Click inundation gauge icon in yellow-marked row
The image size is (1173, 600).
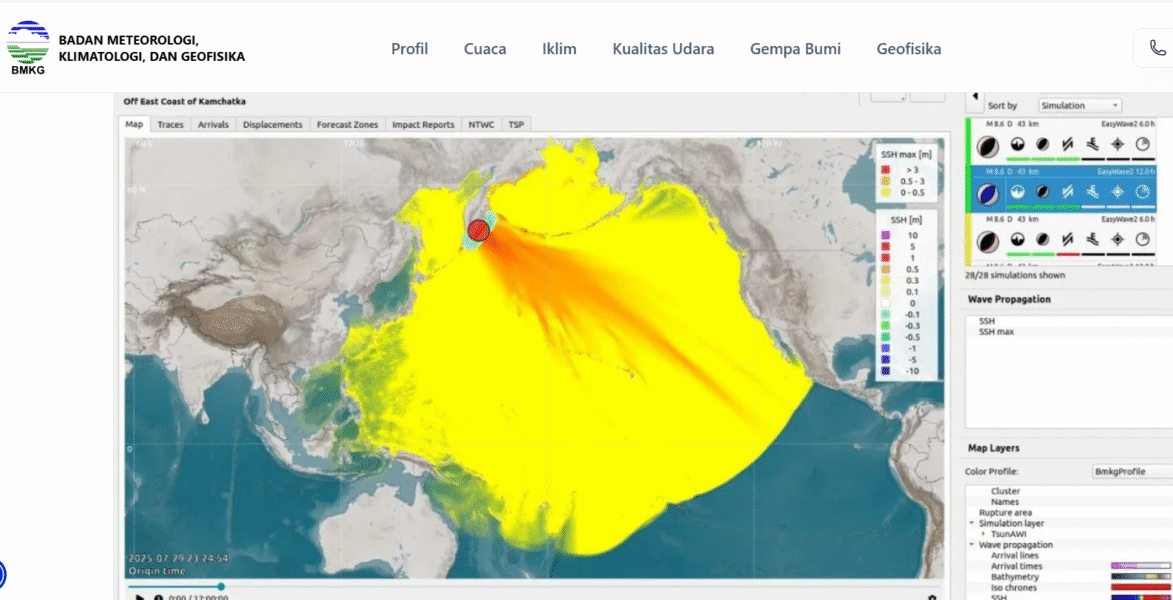[1092, 239]
